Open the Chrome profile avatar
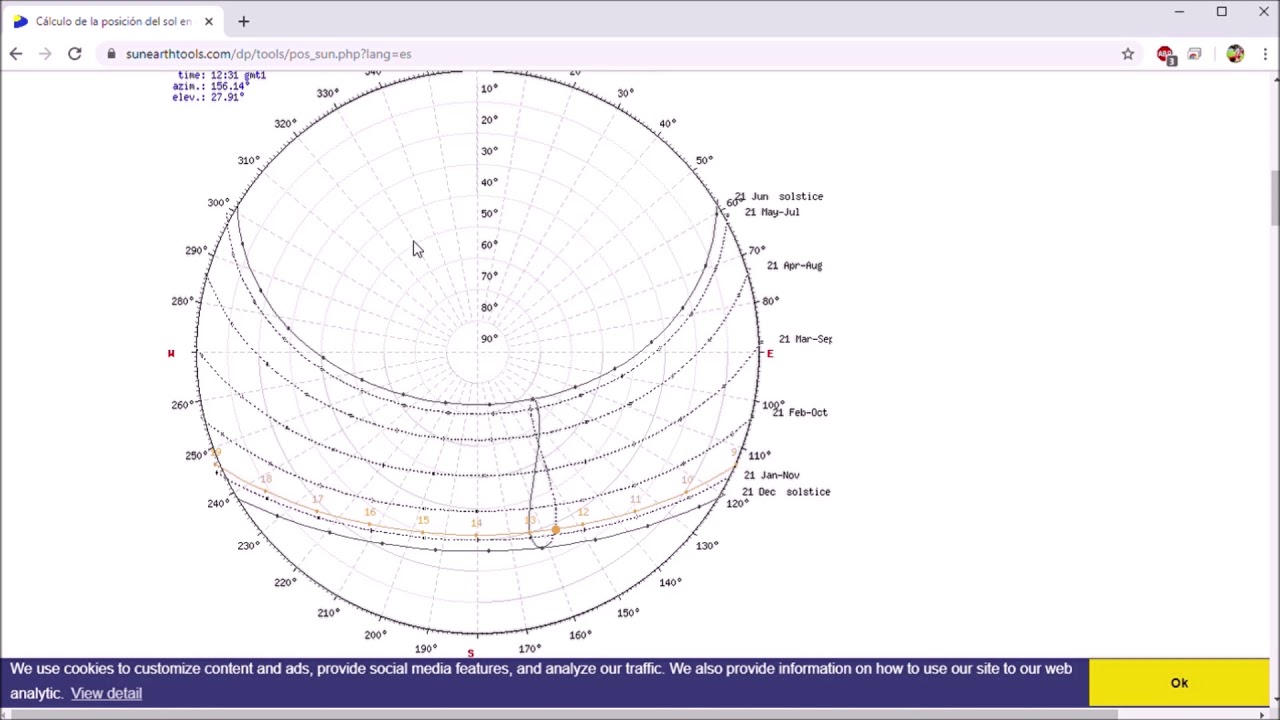 pos(1235,54)
